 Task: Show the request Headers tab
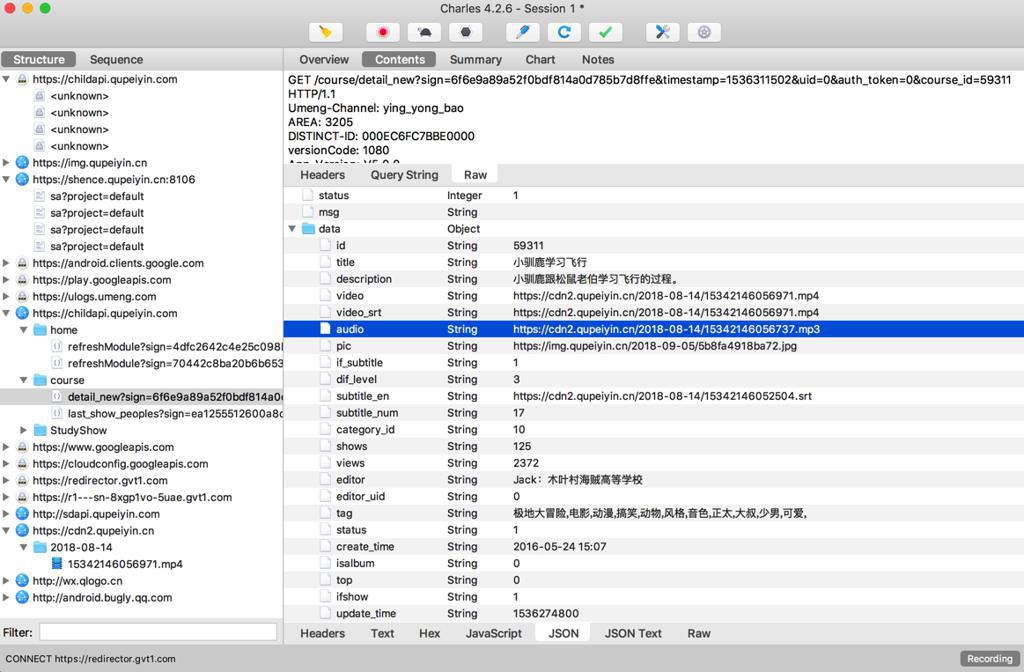tap(322, 175)
